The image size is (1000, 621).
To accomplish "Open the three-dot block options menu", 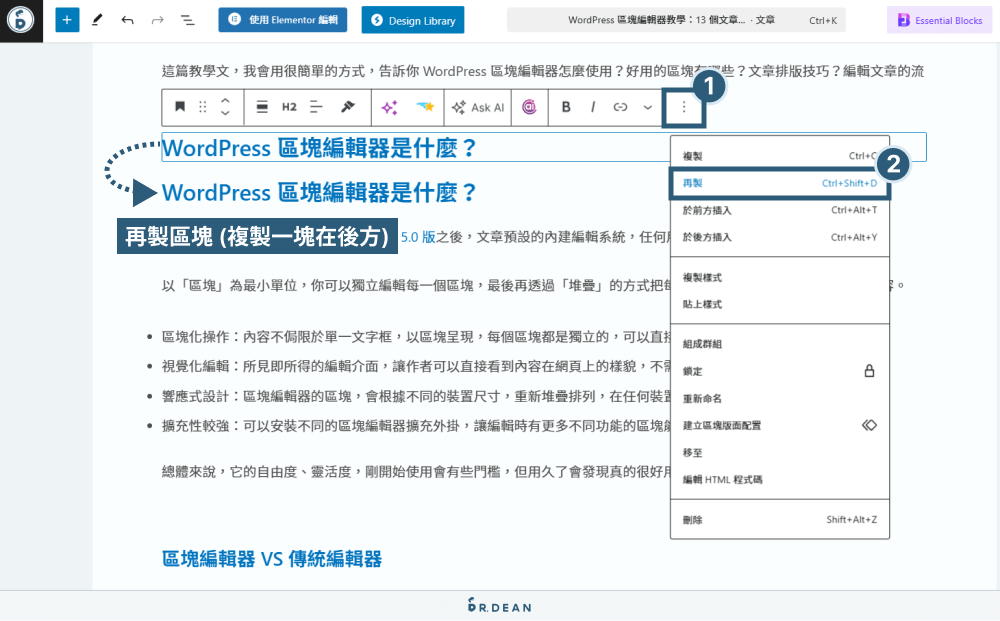I will click(683, 107).
